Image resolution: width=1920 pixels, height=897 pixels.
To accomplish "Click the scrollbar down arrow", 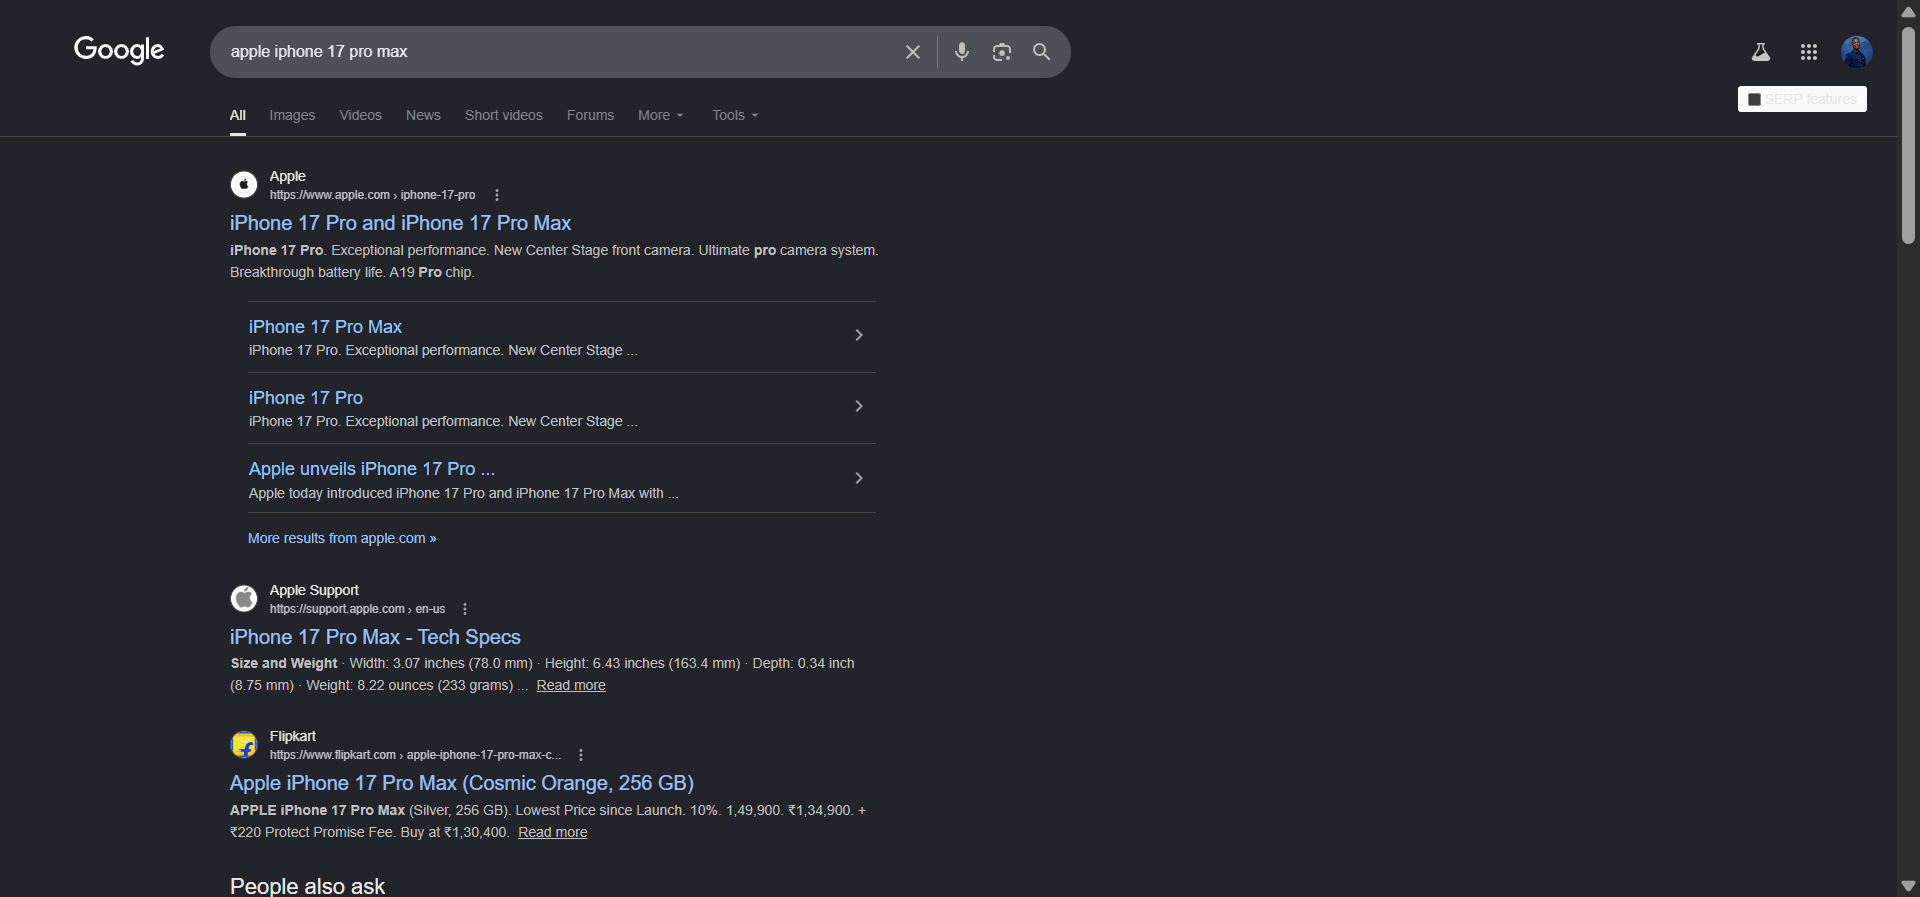I will tap(1908, 886).
